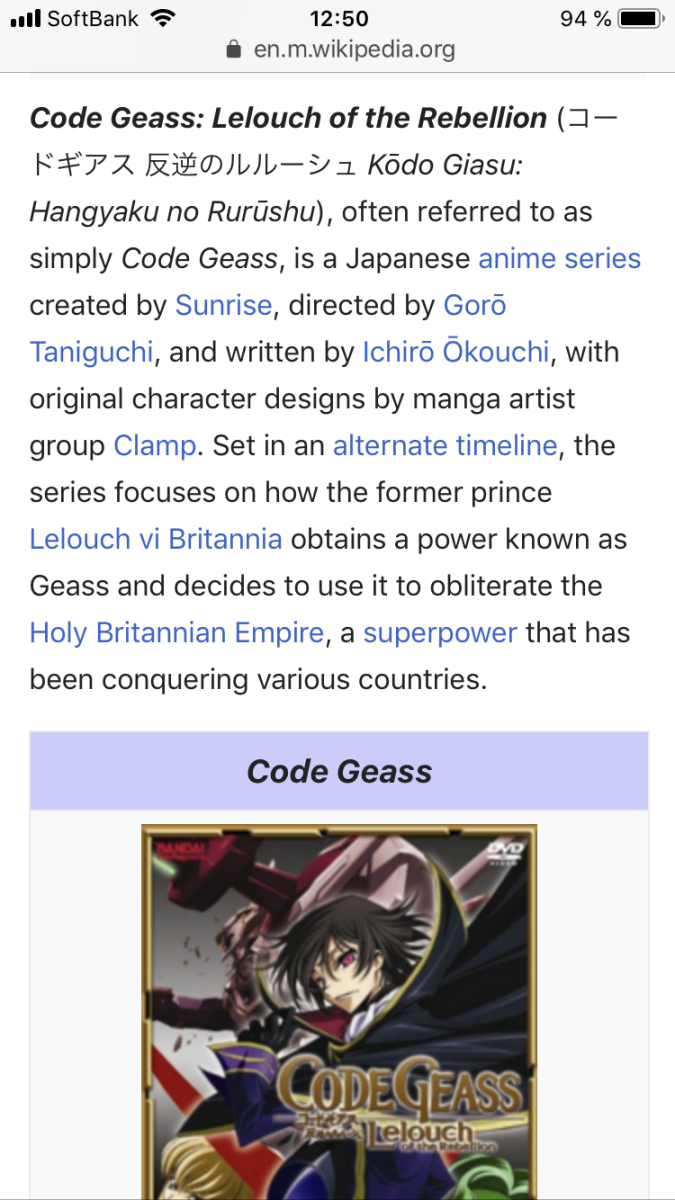
Task: Tap the Wi-Fi status icon
Action: tap(162, 19)
